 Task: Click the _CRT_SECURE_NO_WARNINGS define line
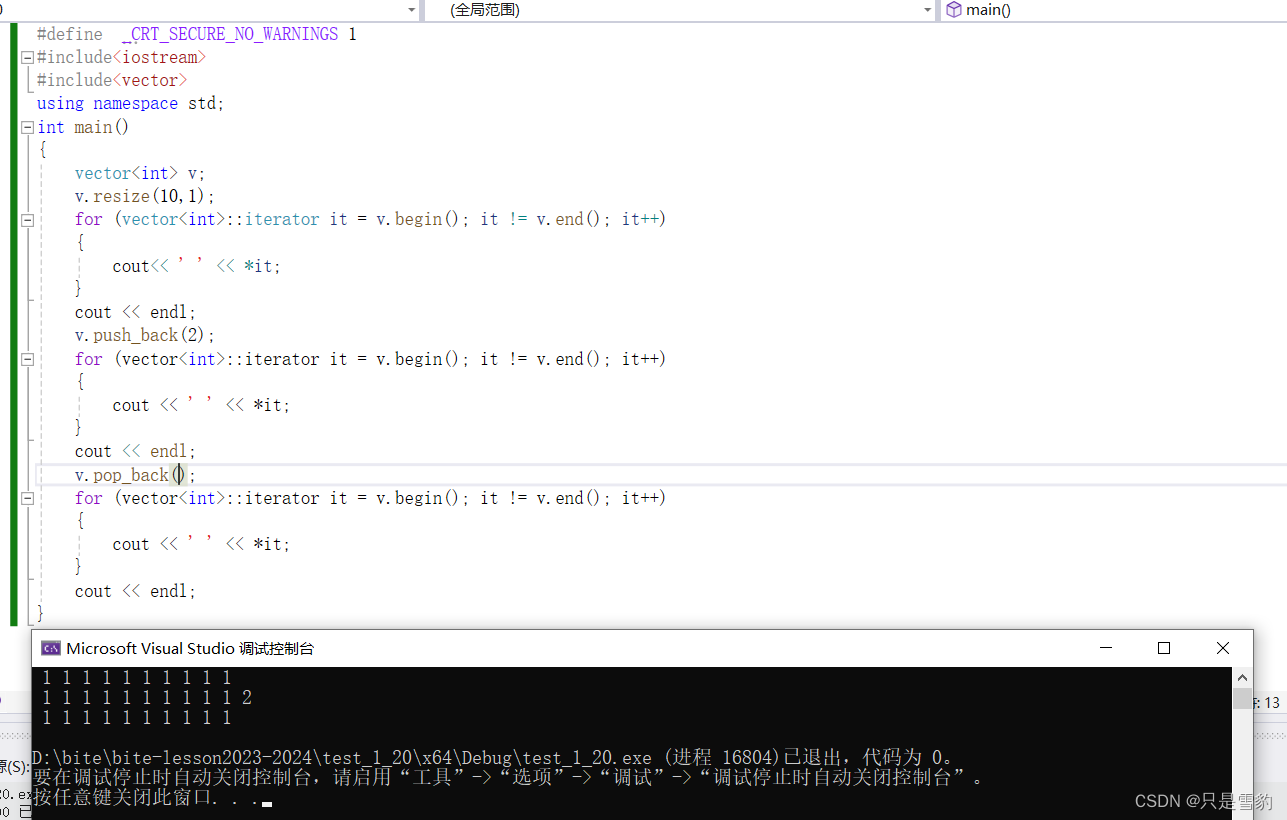pos(197,34)
